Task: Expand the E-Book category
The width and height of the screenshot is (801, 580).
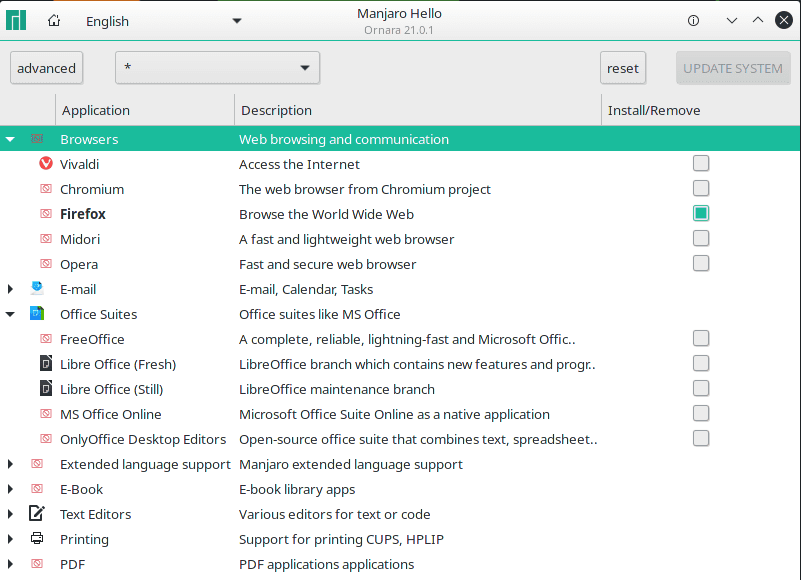Action: [9, 488]
